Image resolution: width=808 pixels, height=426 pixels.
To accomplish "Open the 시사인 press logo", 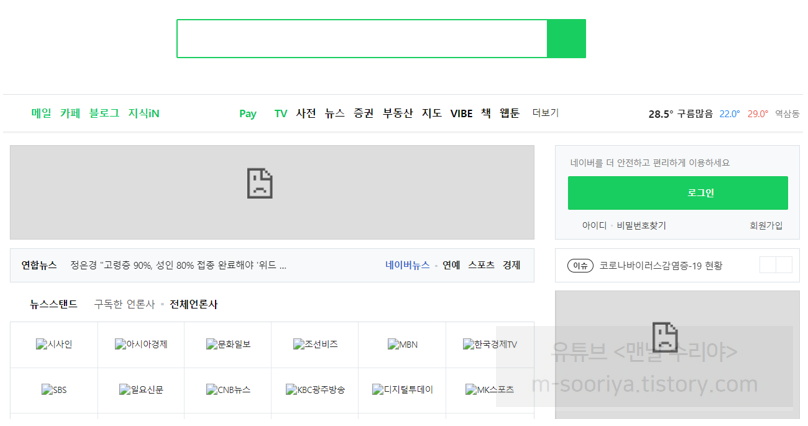I will click(x=54, y=345).
